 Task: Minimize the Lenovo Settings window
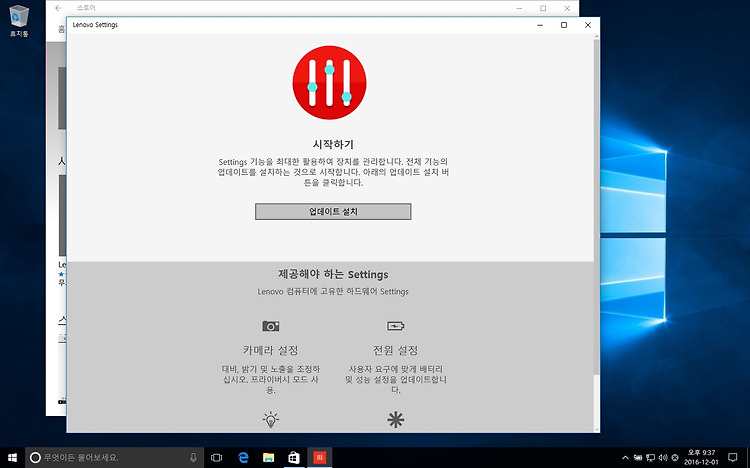click(540, 25)
